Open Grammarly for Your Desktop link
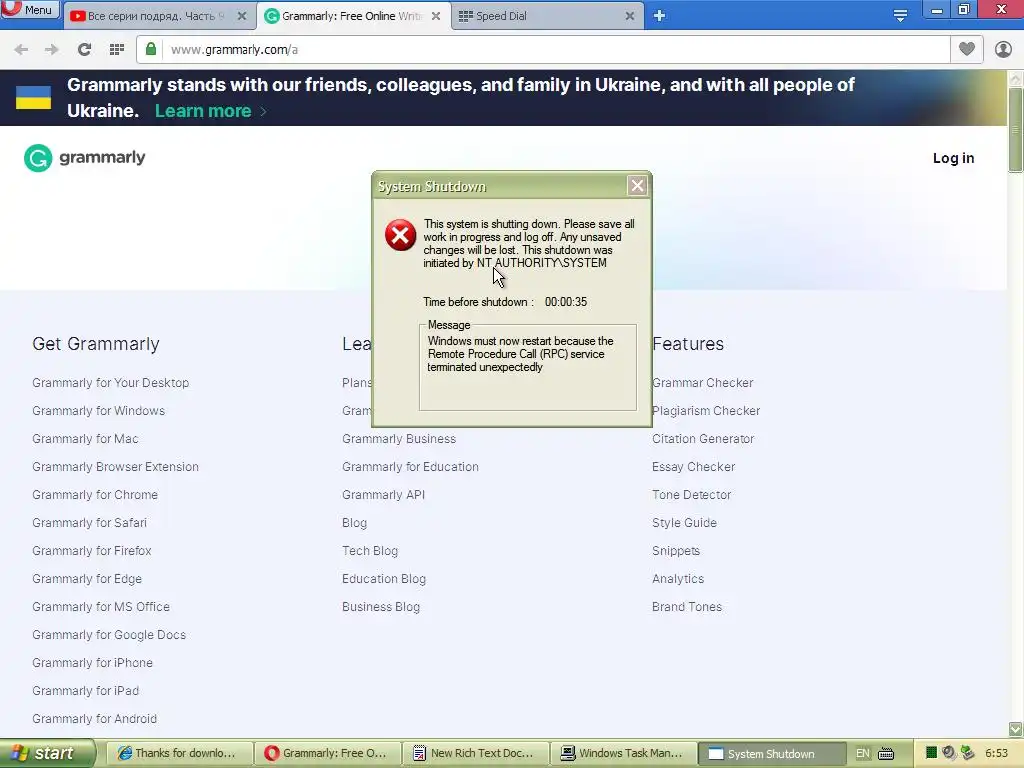Viewport: 1024px width, 768px height. pyautogui.click(x=110, y=383)
